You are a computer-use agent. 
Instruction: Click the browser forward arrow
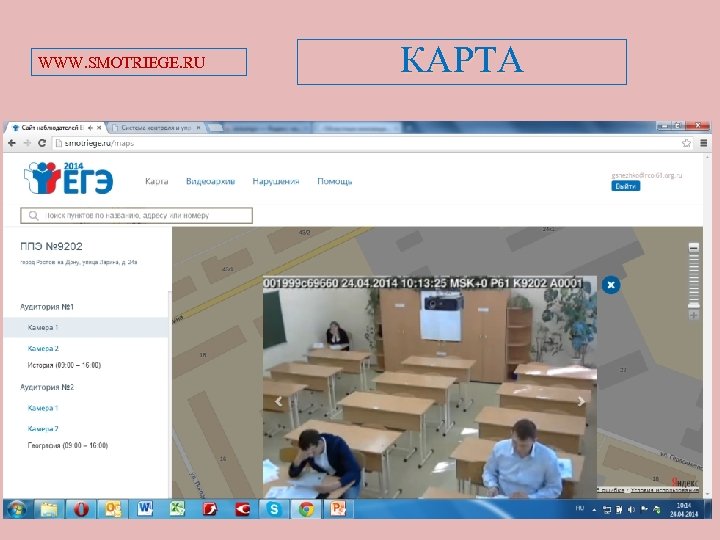(28, 143)
